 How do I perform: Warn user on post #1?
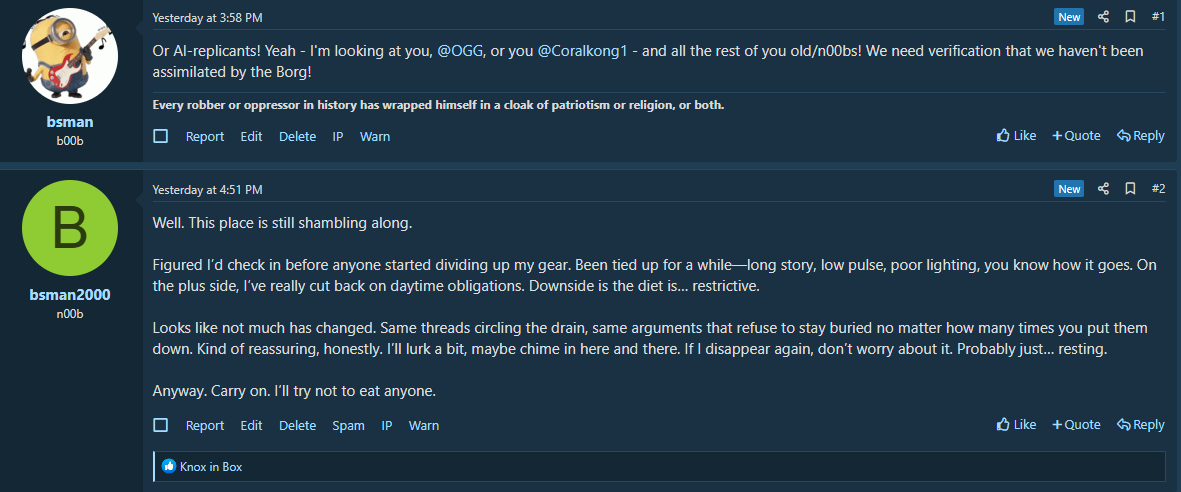pyautogui.click(x=375, y=136)
